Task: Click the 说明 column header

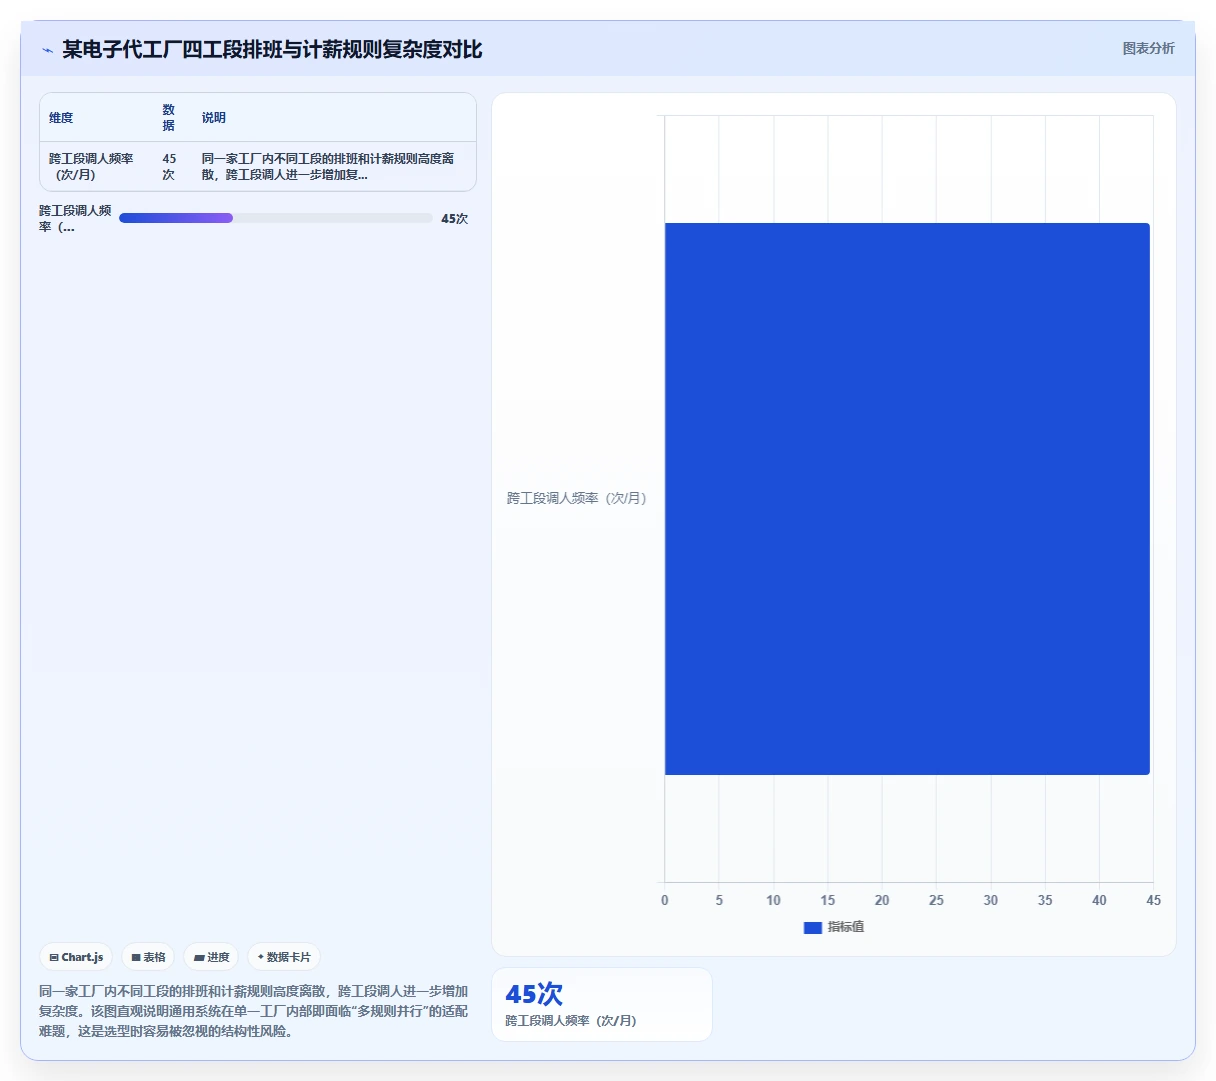Action: (214, 118)
